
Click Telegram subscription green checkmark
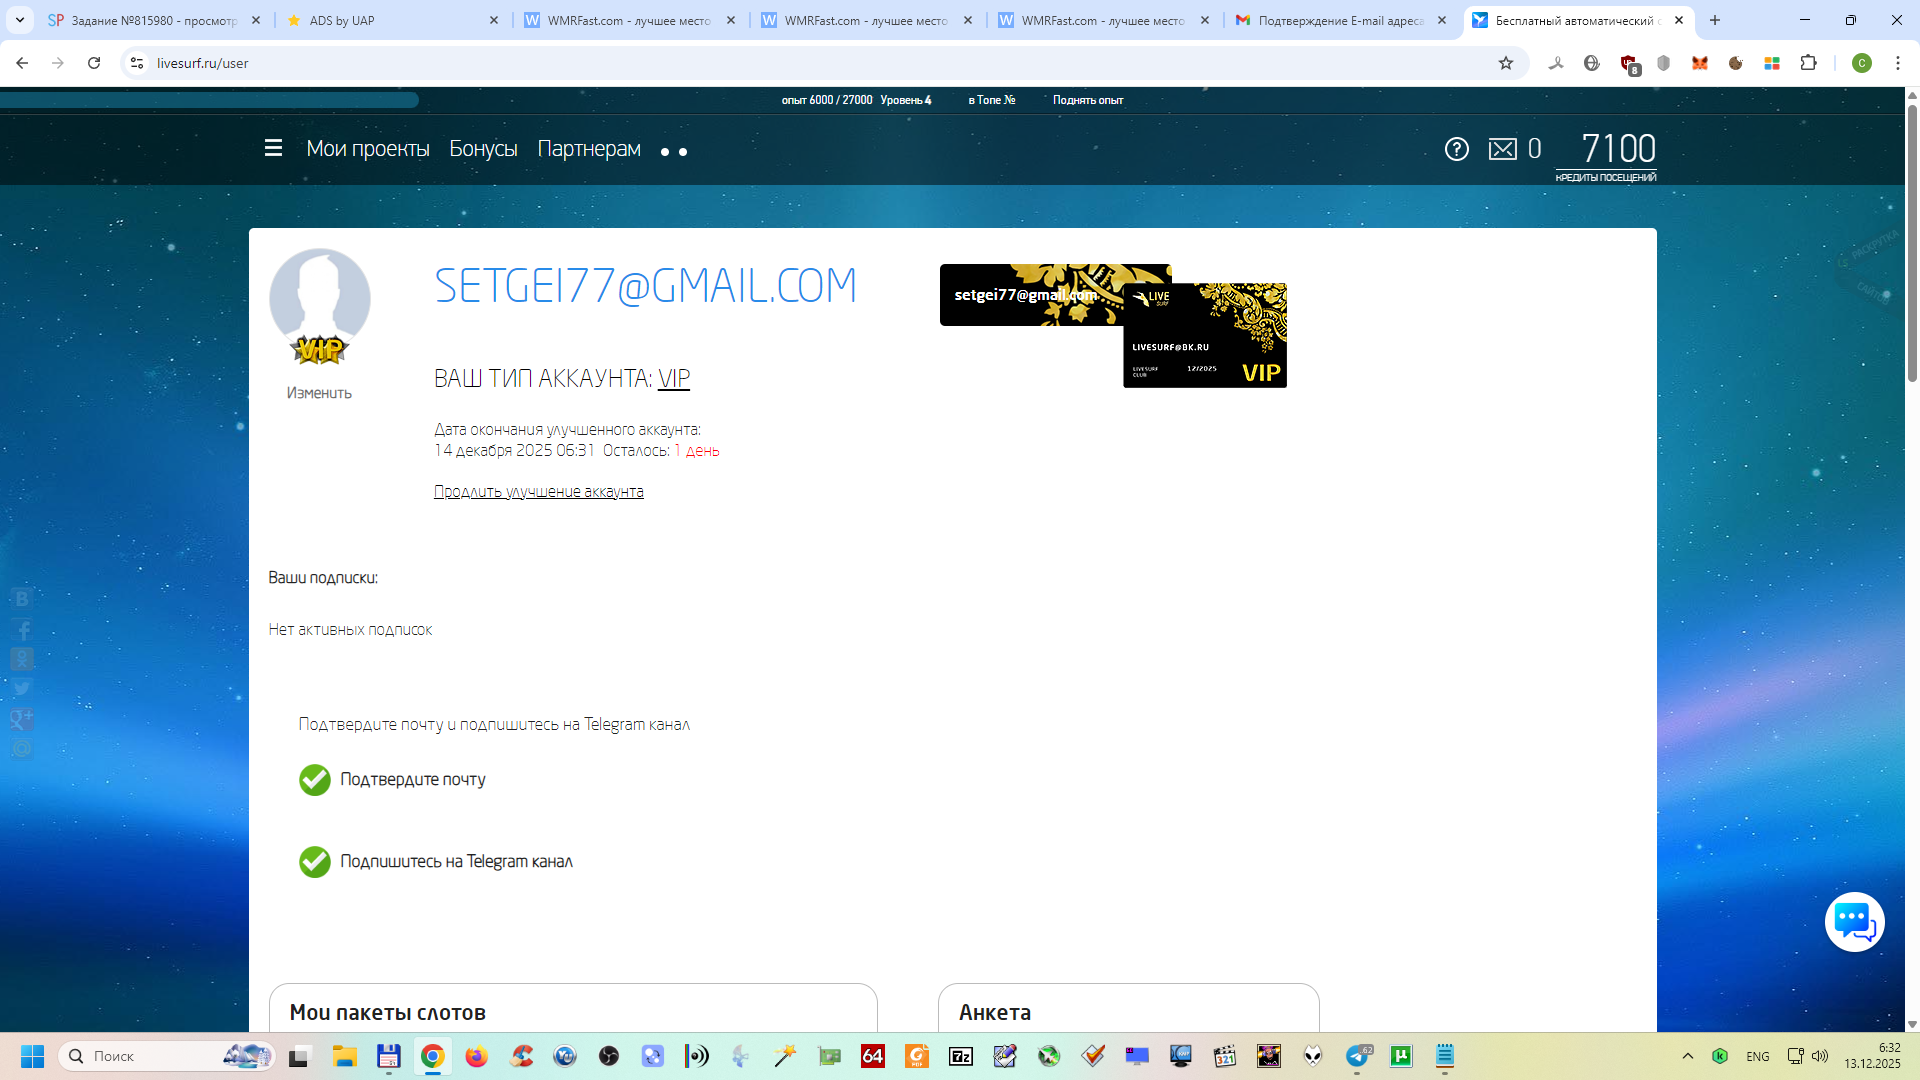pyautogui.click(x=315, y=862)
